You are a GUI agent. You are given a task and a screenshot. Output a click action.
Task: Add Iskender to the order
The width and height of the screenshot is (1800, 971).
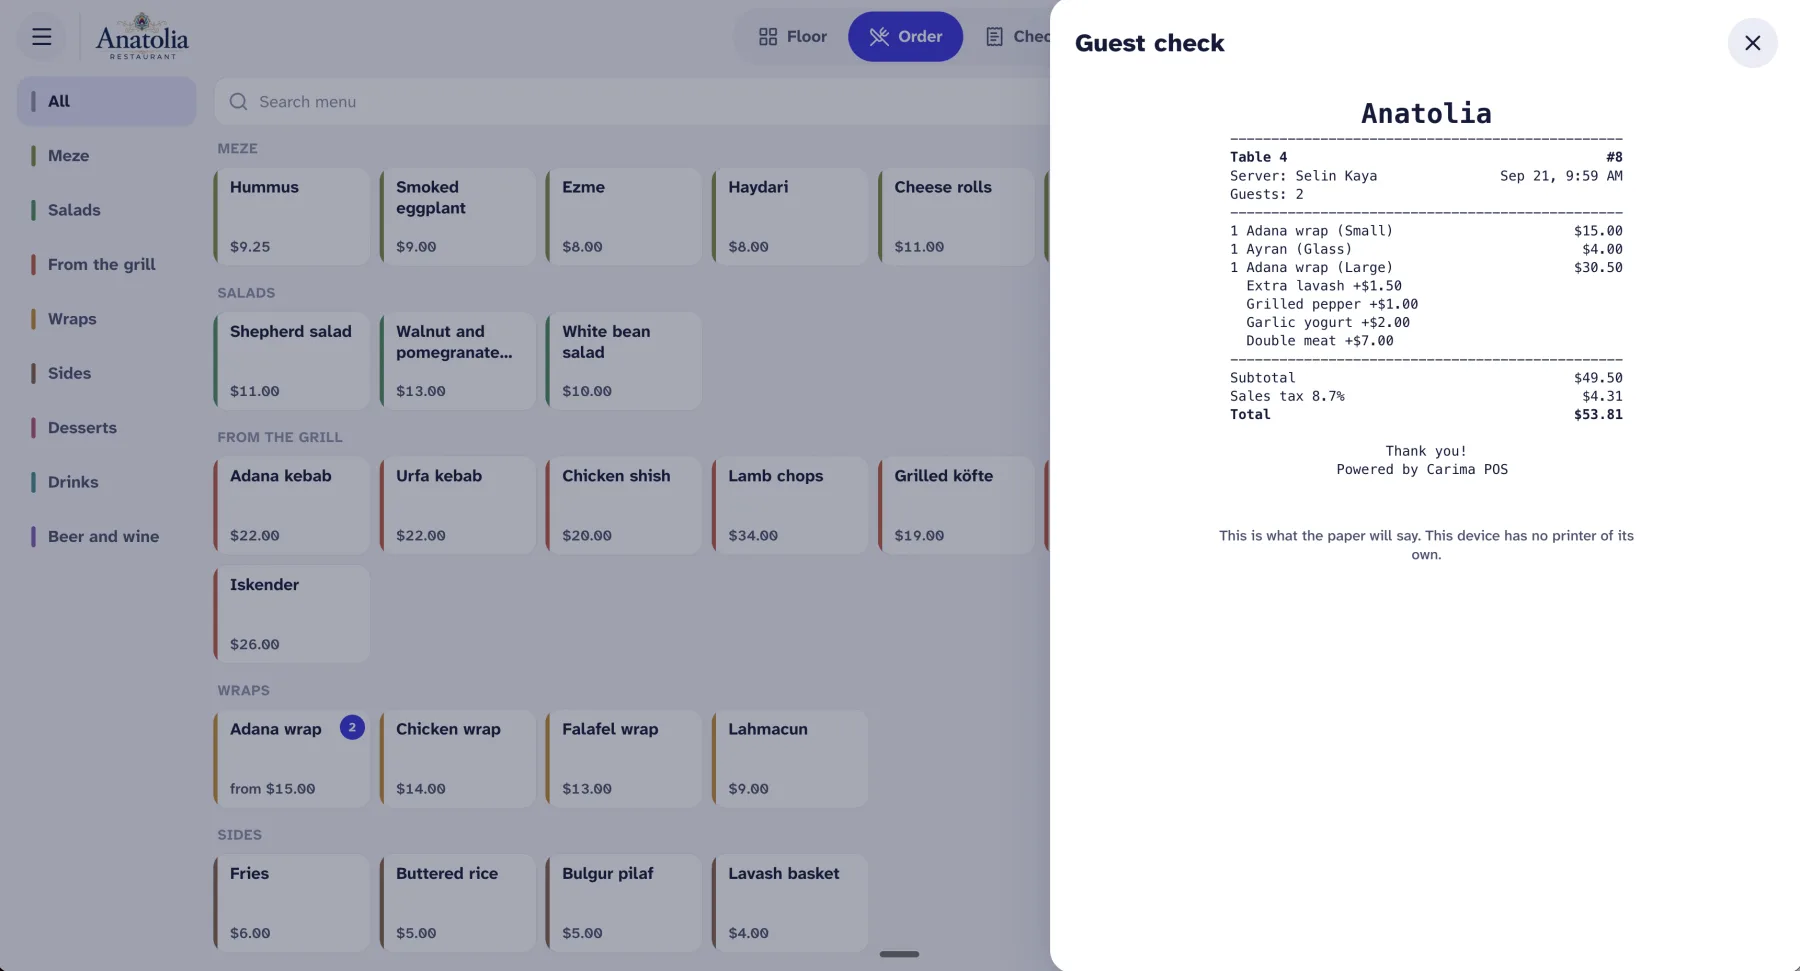(x=292, y=614)
